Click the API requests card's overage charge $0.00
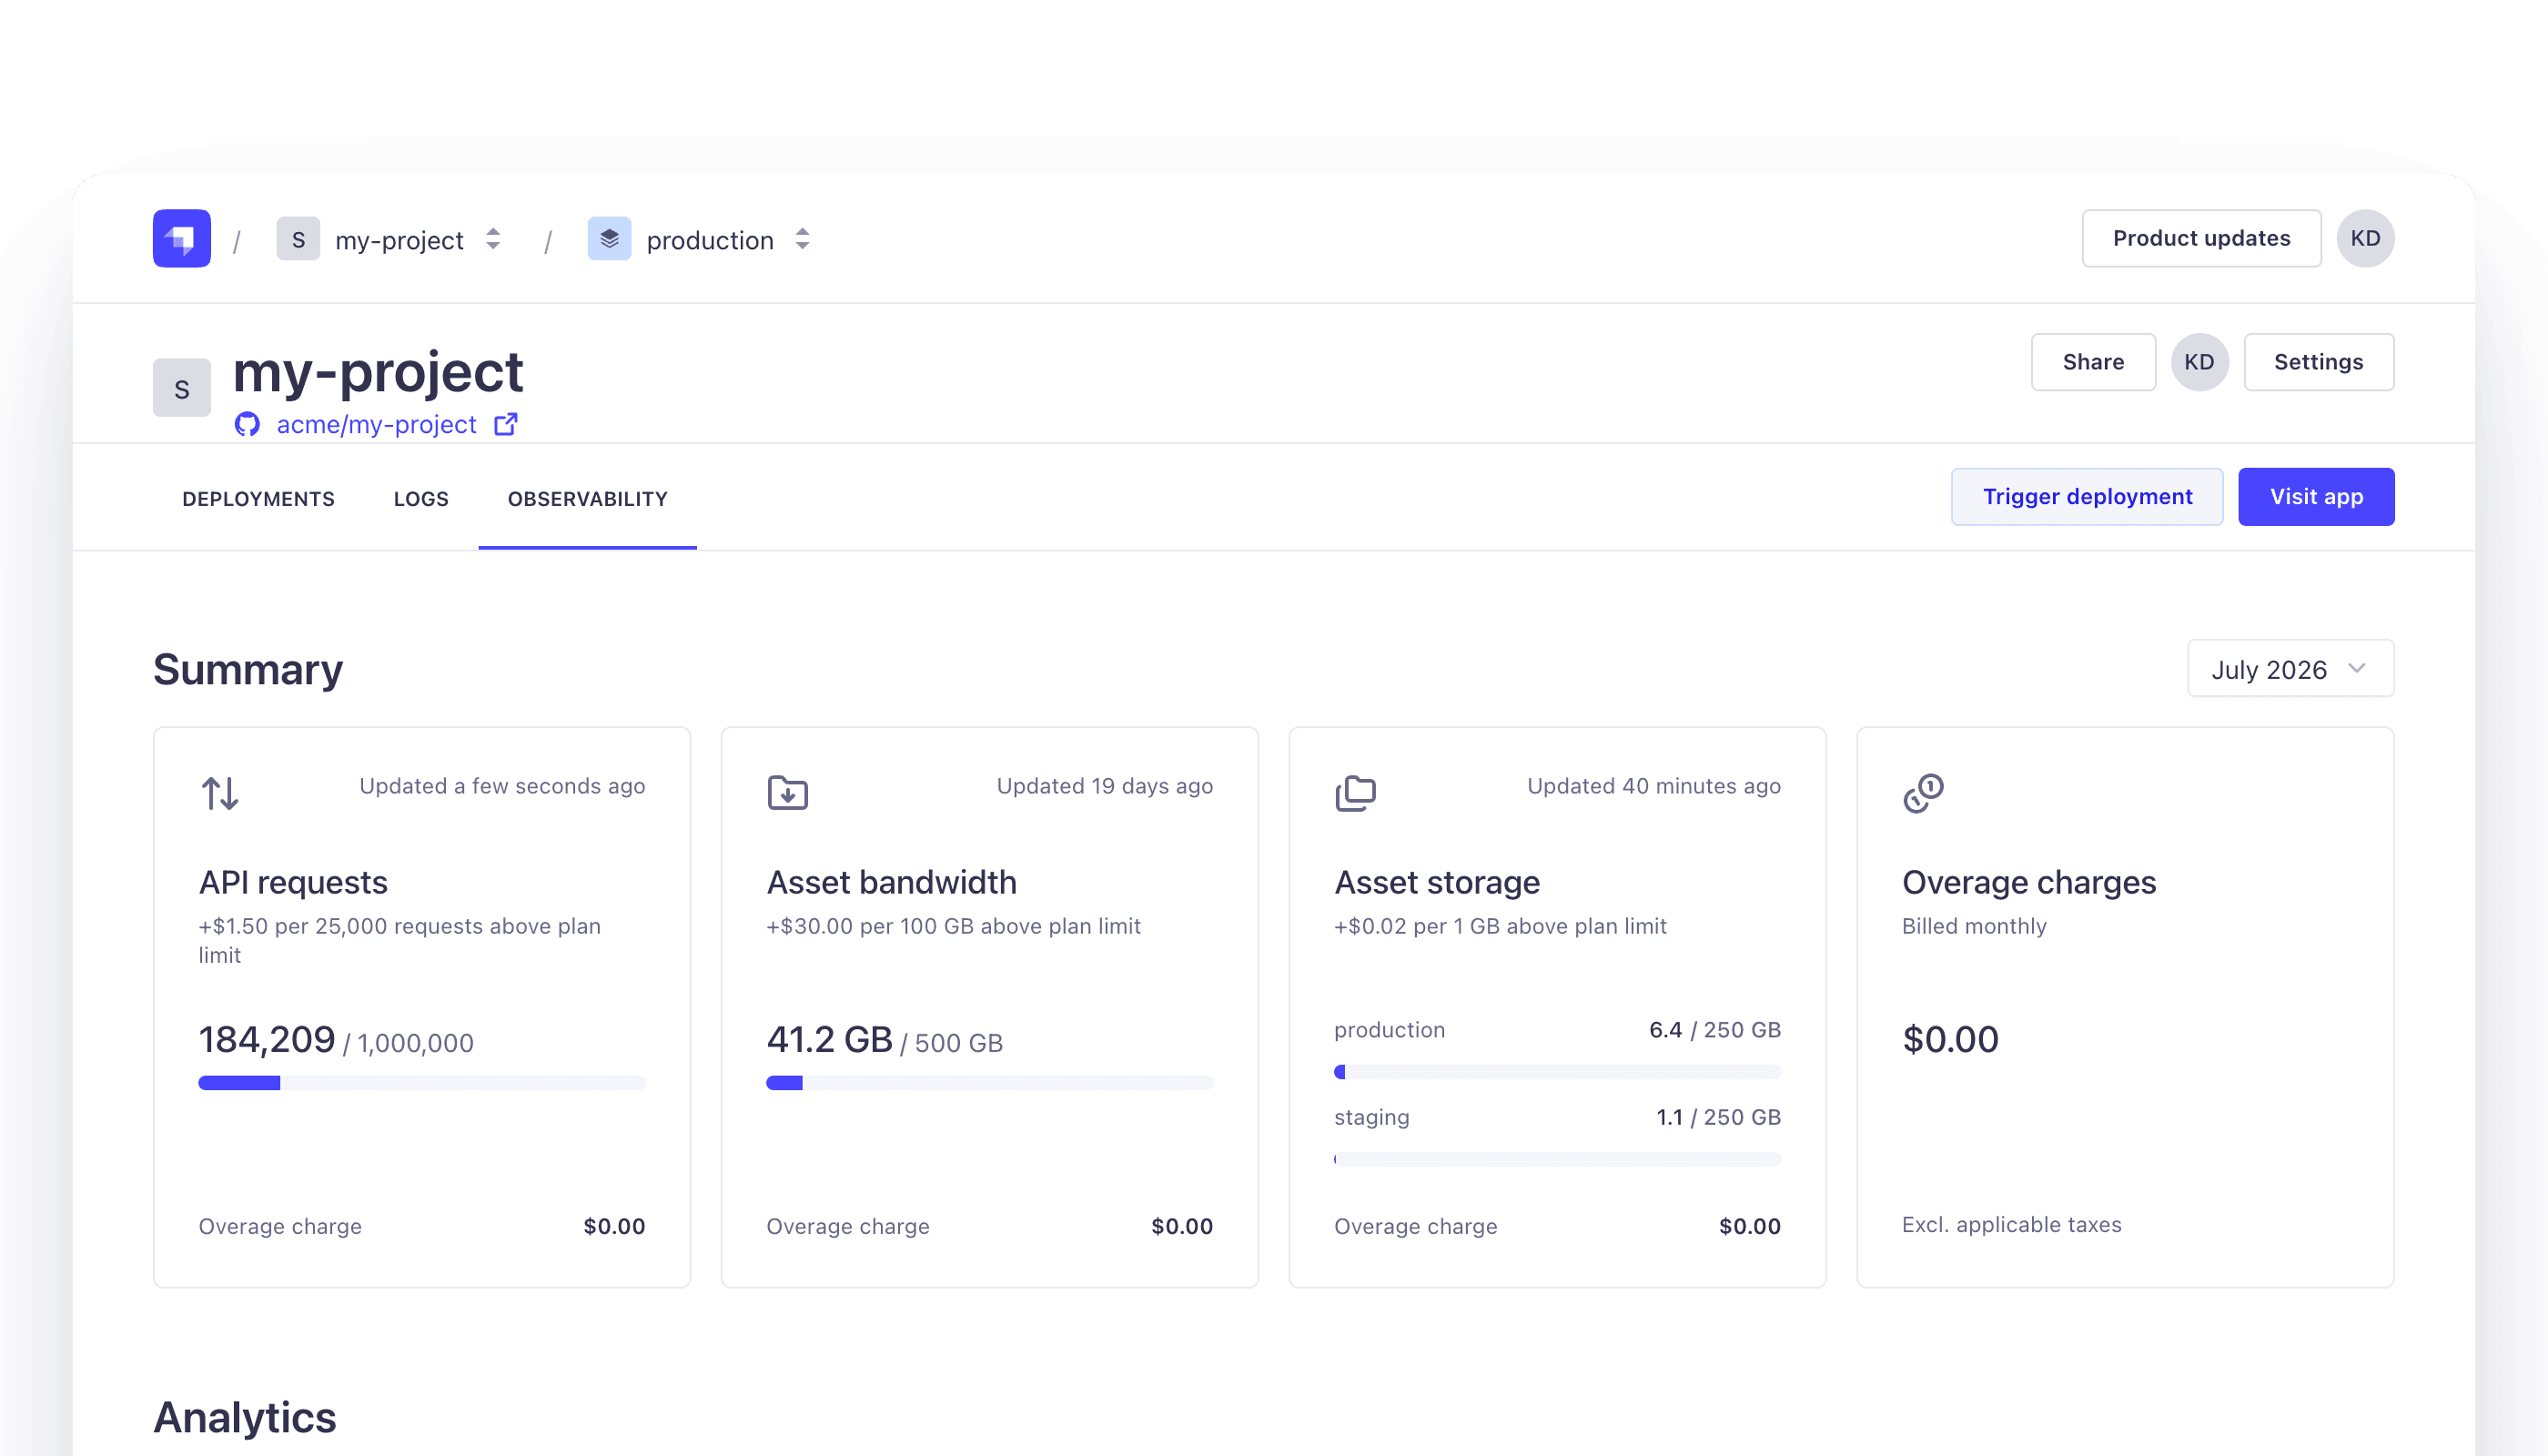This screenshot has height=1456, width=2548. click(x=614, y=1226)
